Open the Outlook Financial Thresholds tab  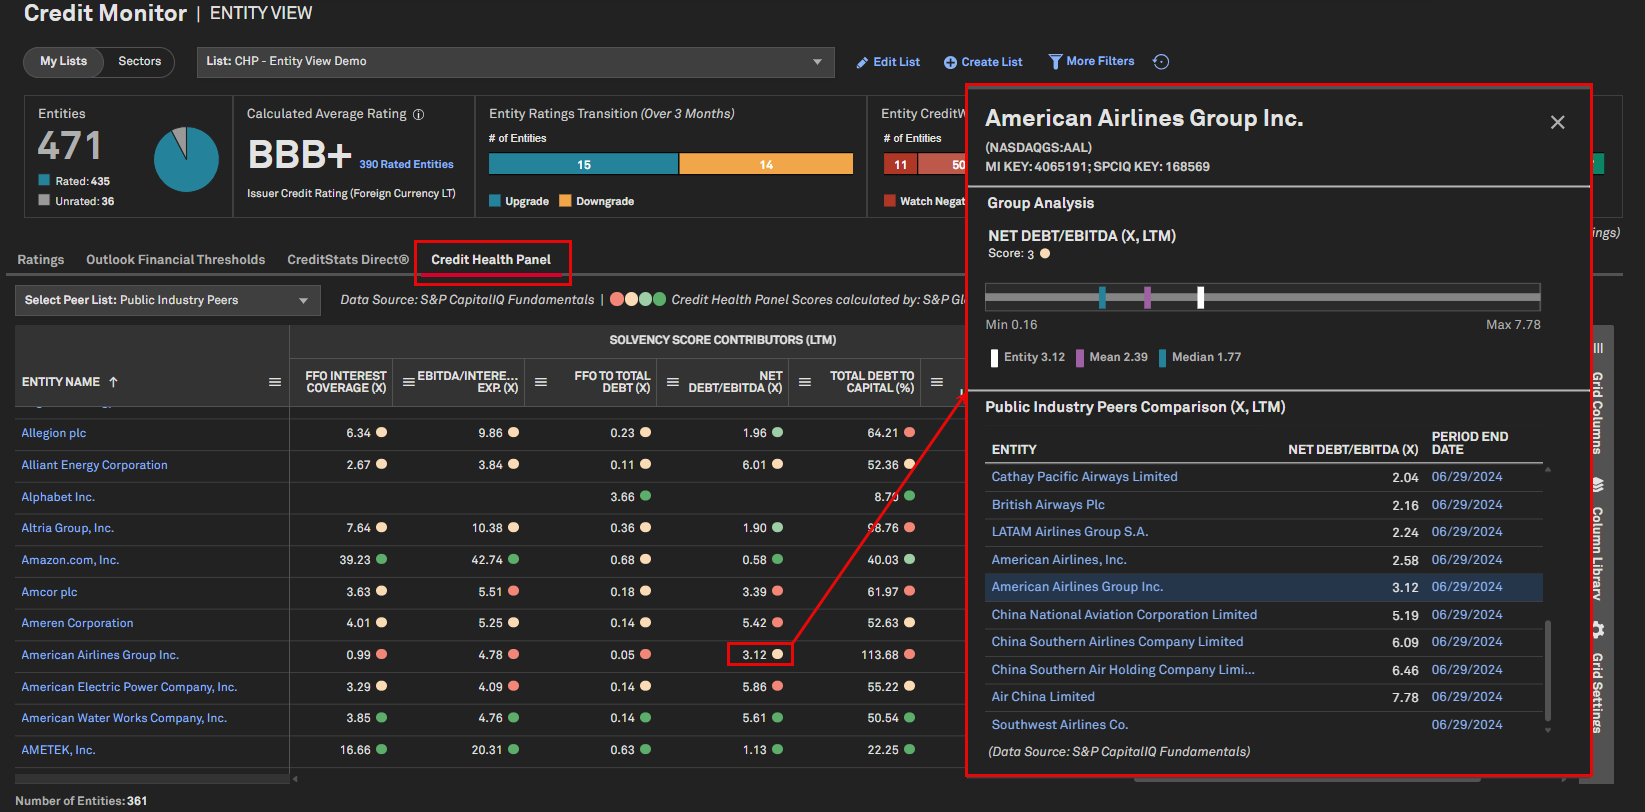pyautogui.click(x=176, y=260)
